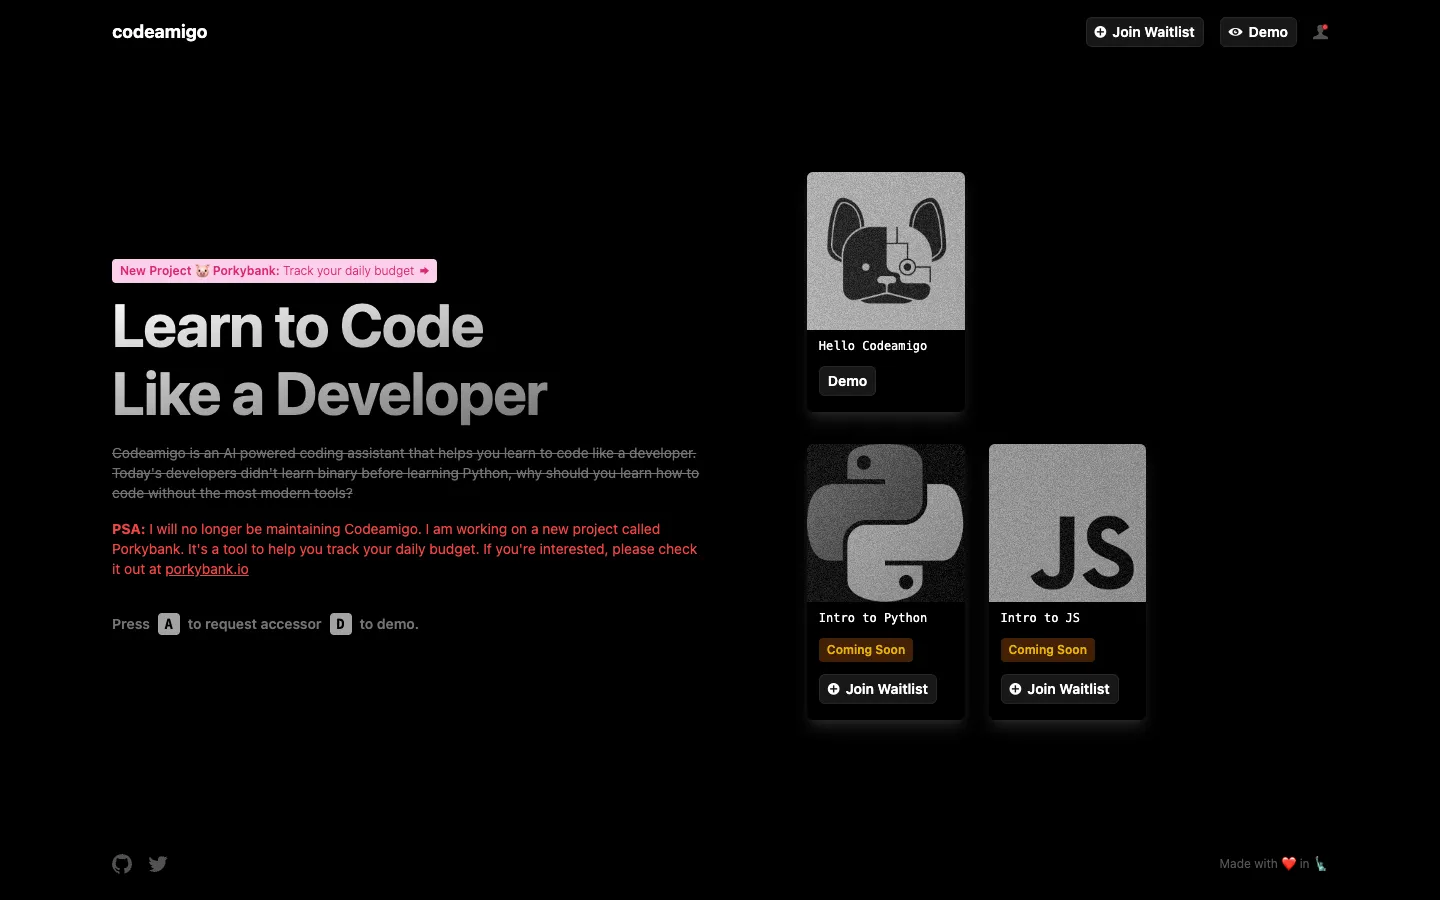The image size is (1440, 900).
Task: Open the Hello Codeamigo dog thumbnail
Action: pyautogui.click(x=886, y=251)
